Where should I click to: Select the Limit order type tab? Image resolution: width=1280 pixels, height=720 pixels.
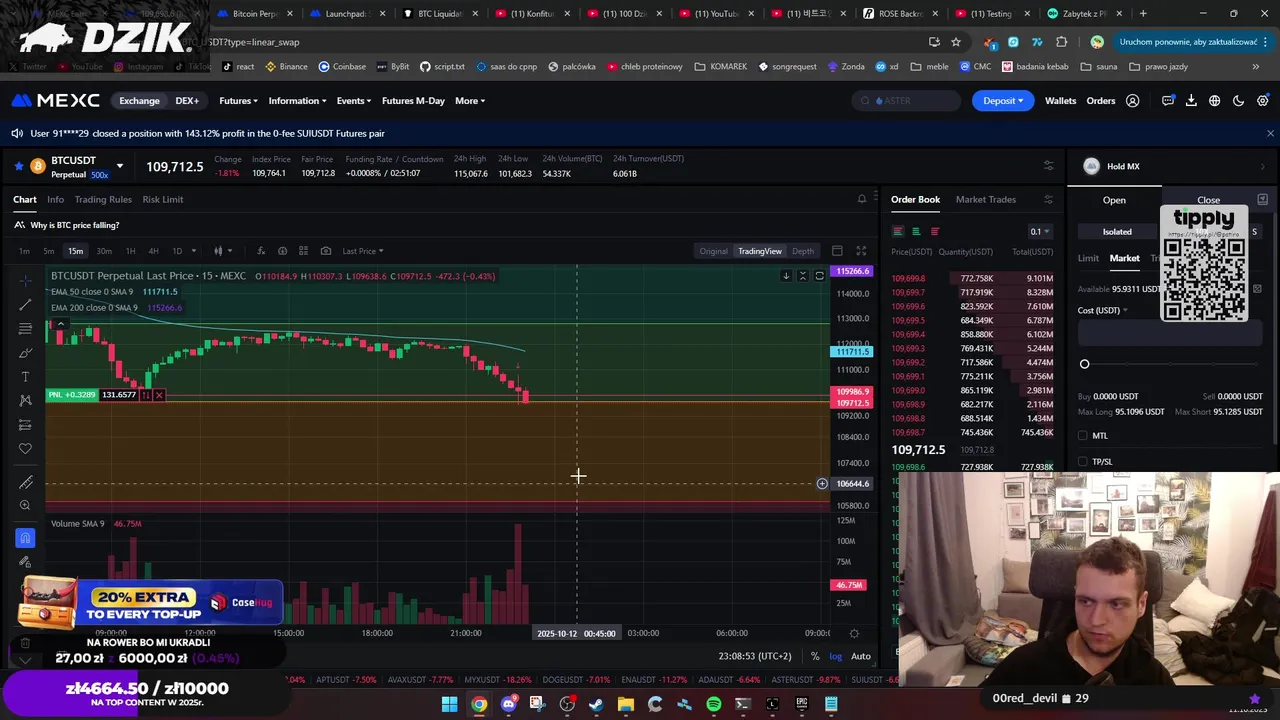click(1088, 259)
